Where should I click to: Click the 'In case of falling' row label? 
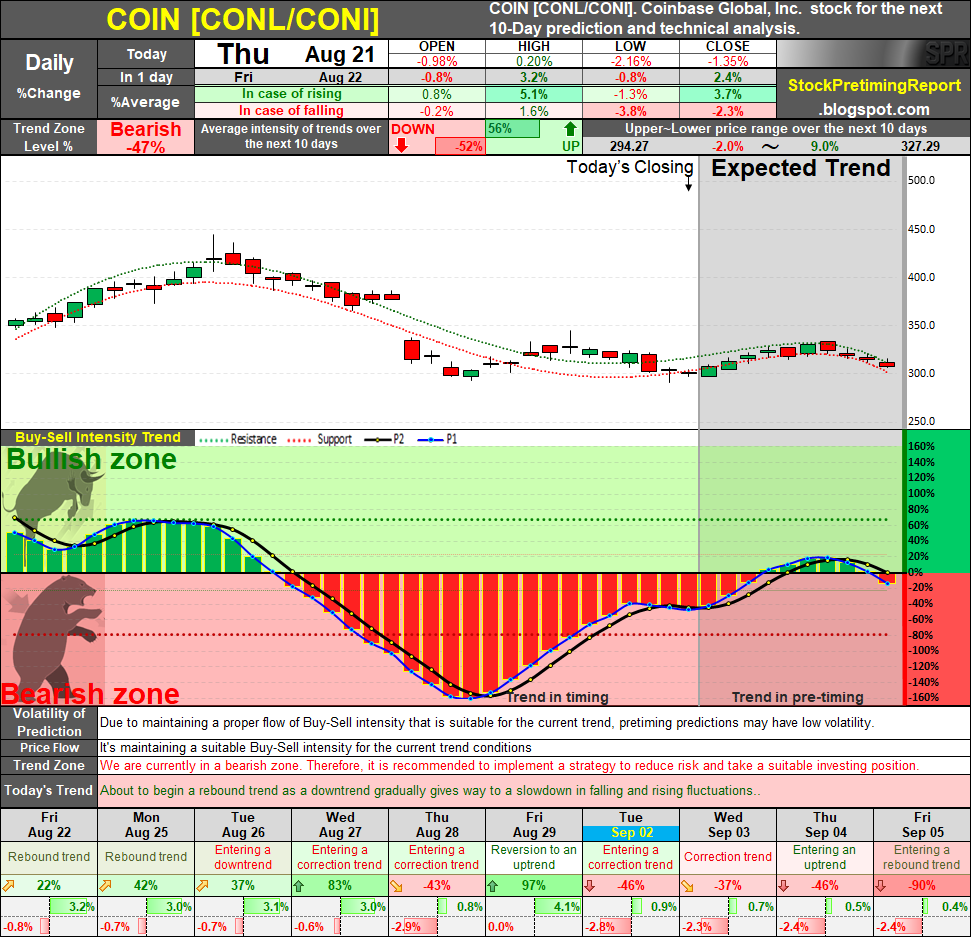coord(292,110)
